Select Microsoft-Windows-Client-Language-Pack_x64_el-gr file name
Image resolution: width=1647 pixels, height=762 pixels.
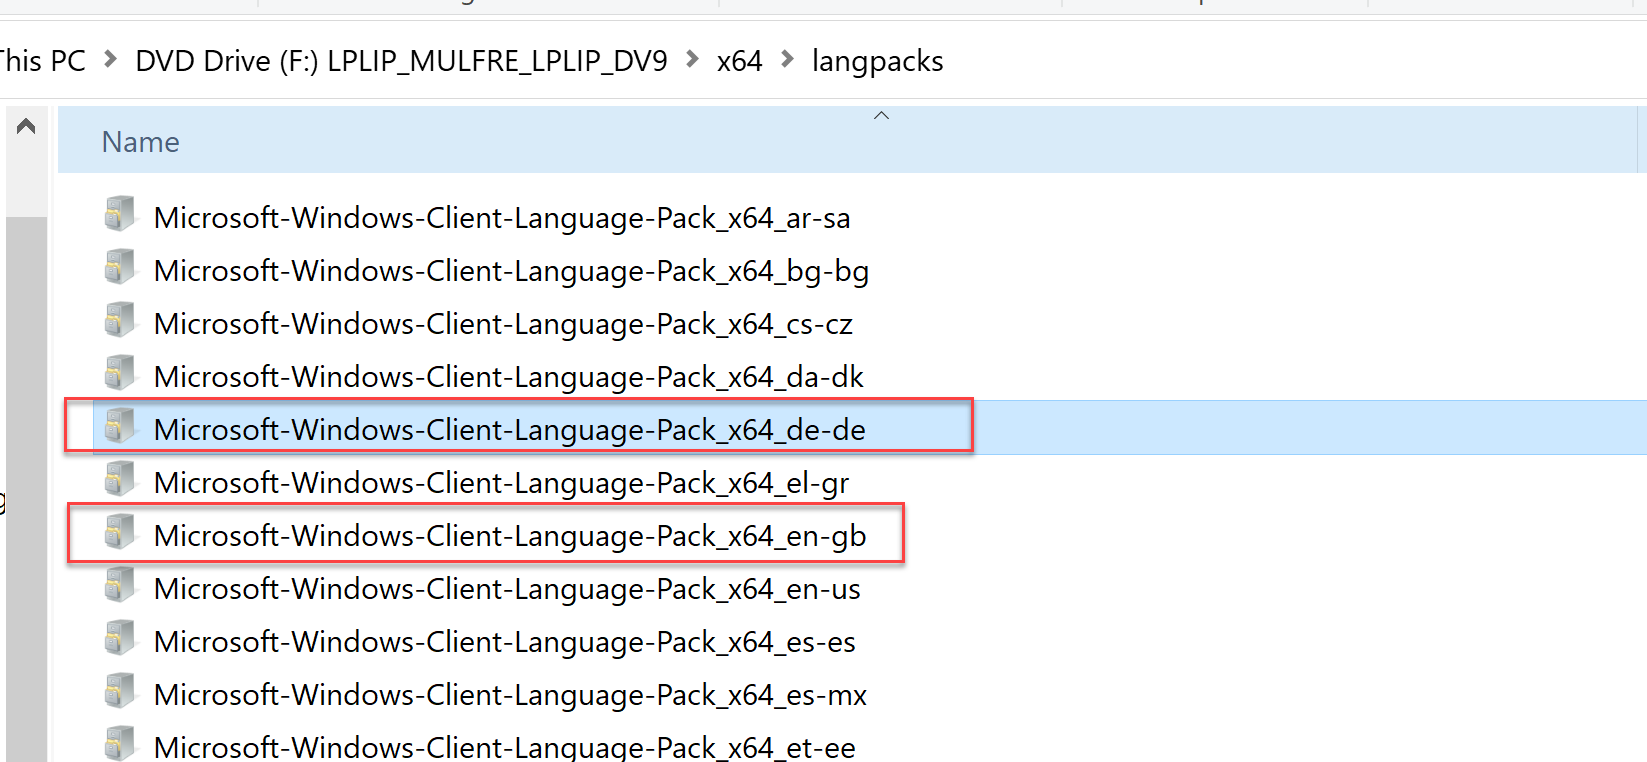pos(501,484)
